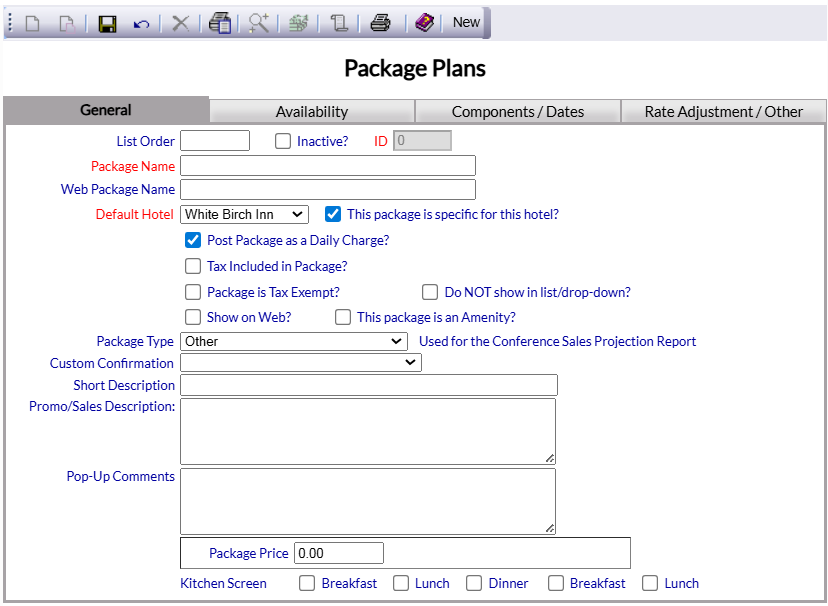Click the scroll document icon
Image resolution: width=828 pixels, height=606 pixels.
tap(339, 23)
